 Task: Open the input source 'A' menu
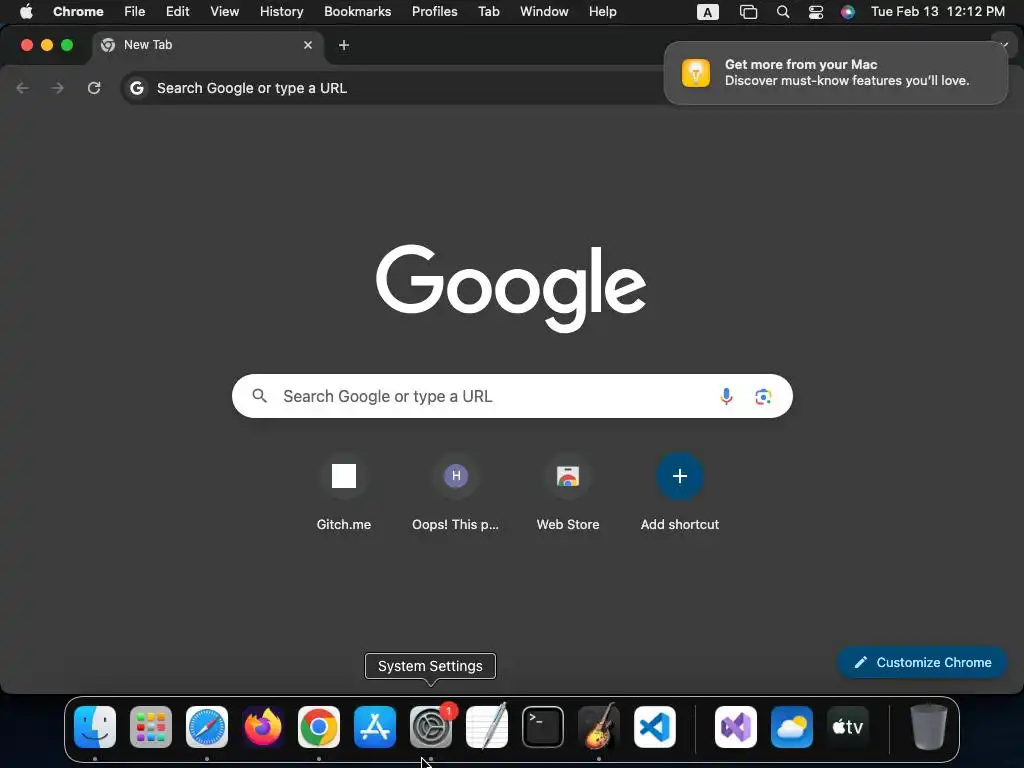(708, 12)
